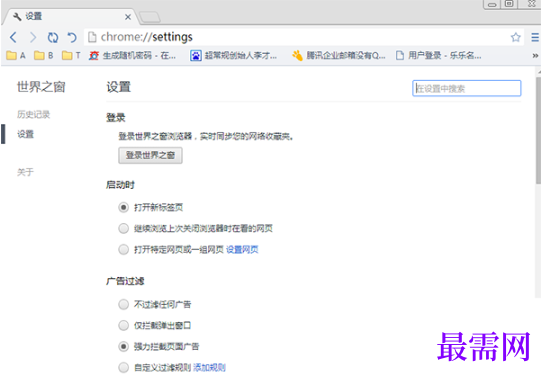
Task: Select 自定义过滤规则 option
Action: click(123, 368)
